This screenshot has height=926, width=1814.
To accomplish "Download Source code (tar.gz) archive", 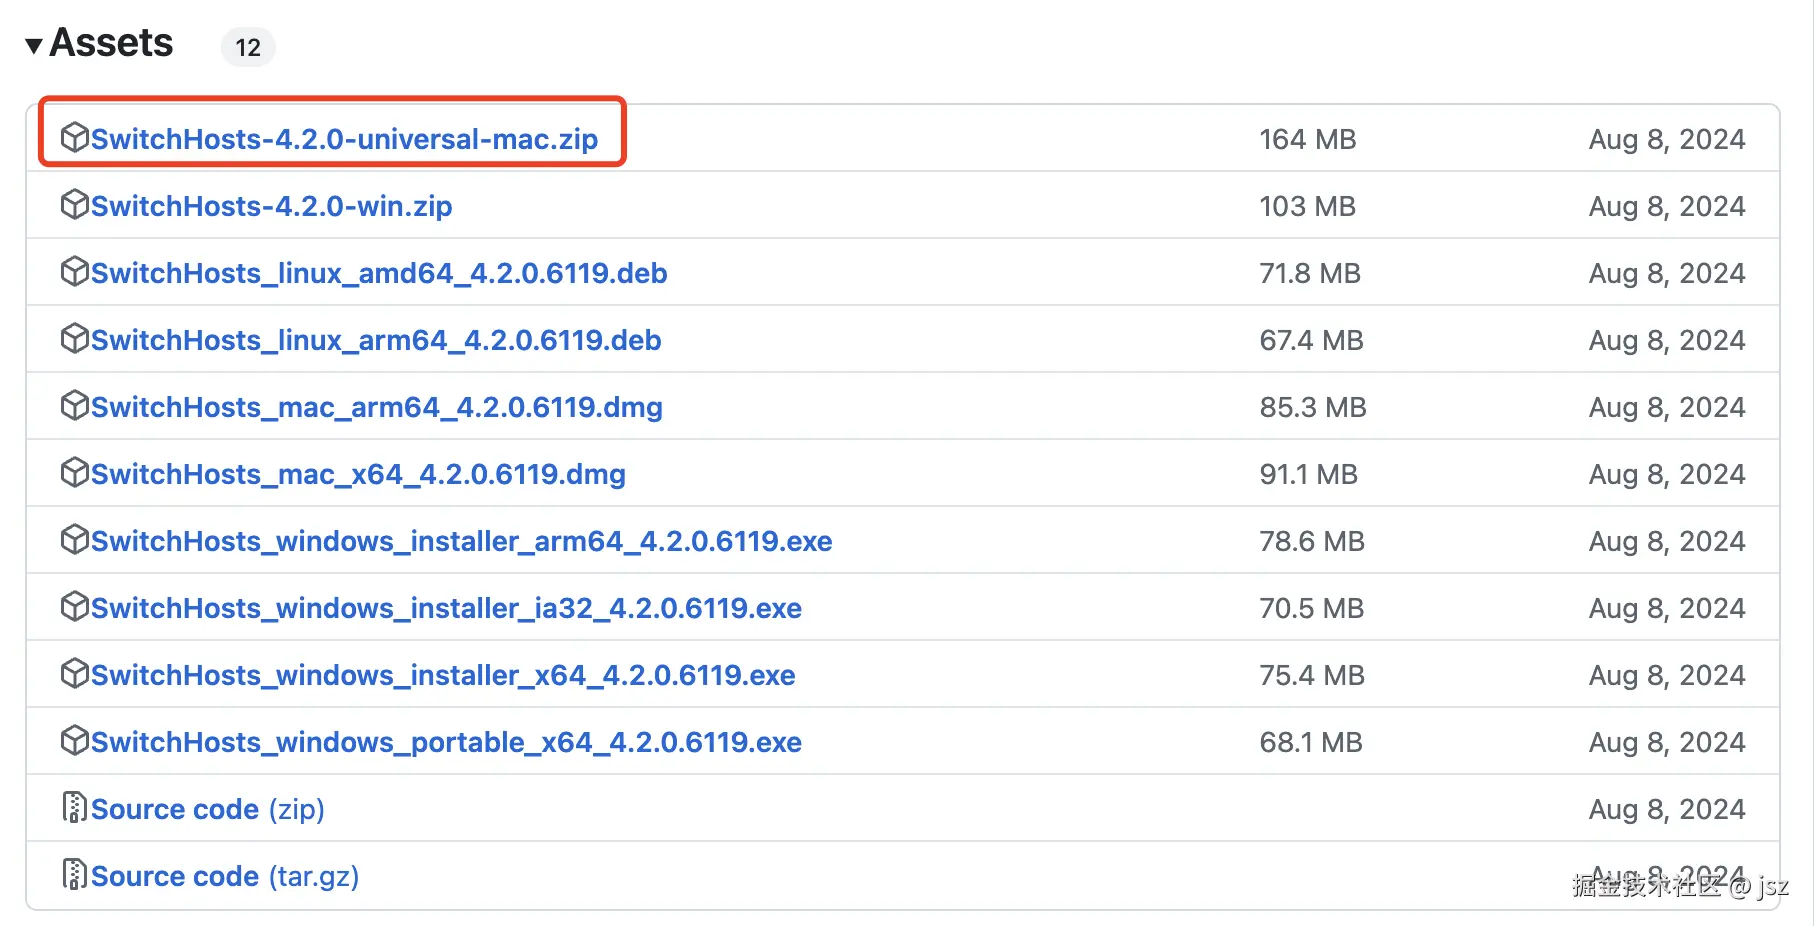I will coord(225,876).
